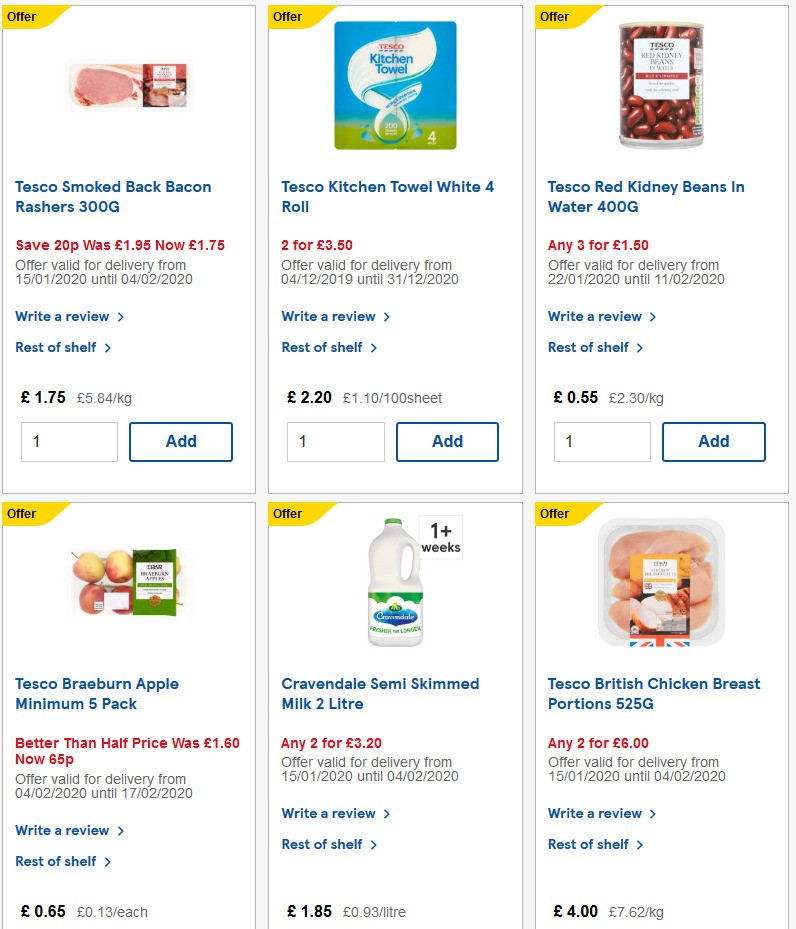This screenshot has height=929, width=796.
Task: Add Tesco Smoked Back Bacon Rashers to basket
Action: point(180,441)
